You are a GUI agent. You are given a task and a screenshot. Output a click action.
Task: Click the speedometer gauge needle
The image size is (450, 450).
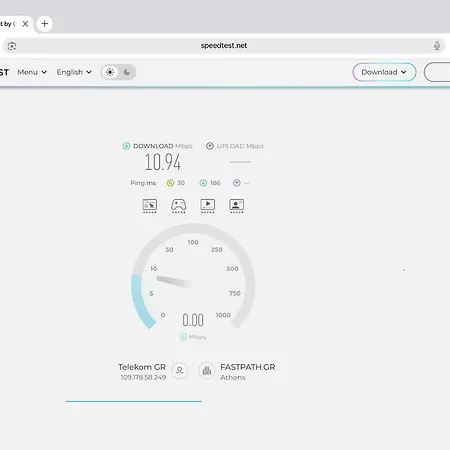173,282
